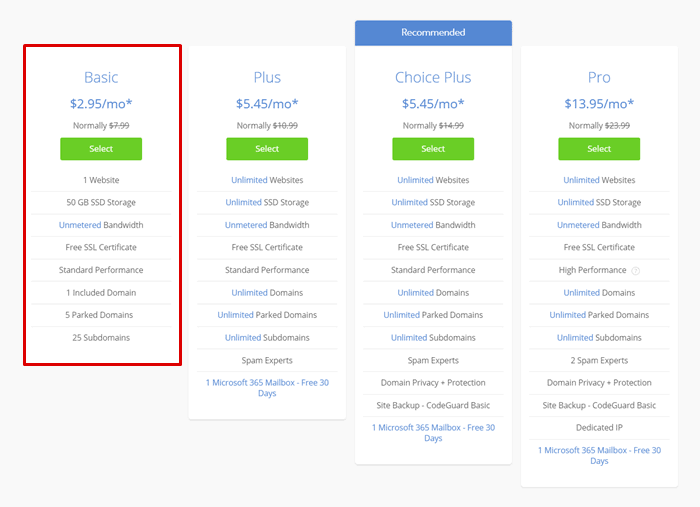Select the Choice Plus hosting plan

pos(433,149)
